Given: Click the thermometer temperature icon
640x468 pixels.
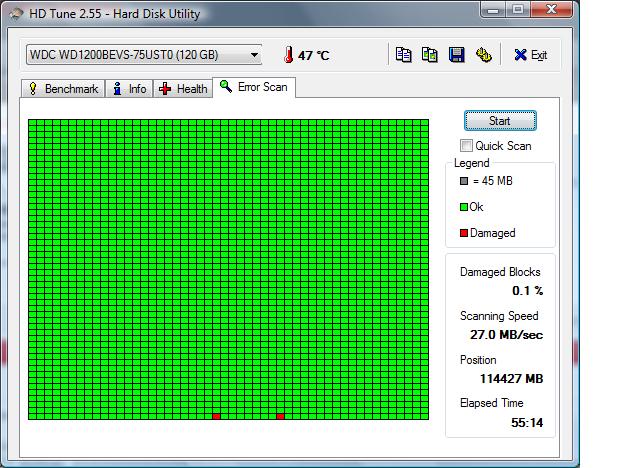Looking at the screenshot, I should (x=289, y=55).
